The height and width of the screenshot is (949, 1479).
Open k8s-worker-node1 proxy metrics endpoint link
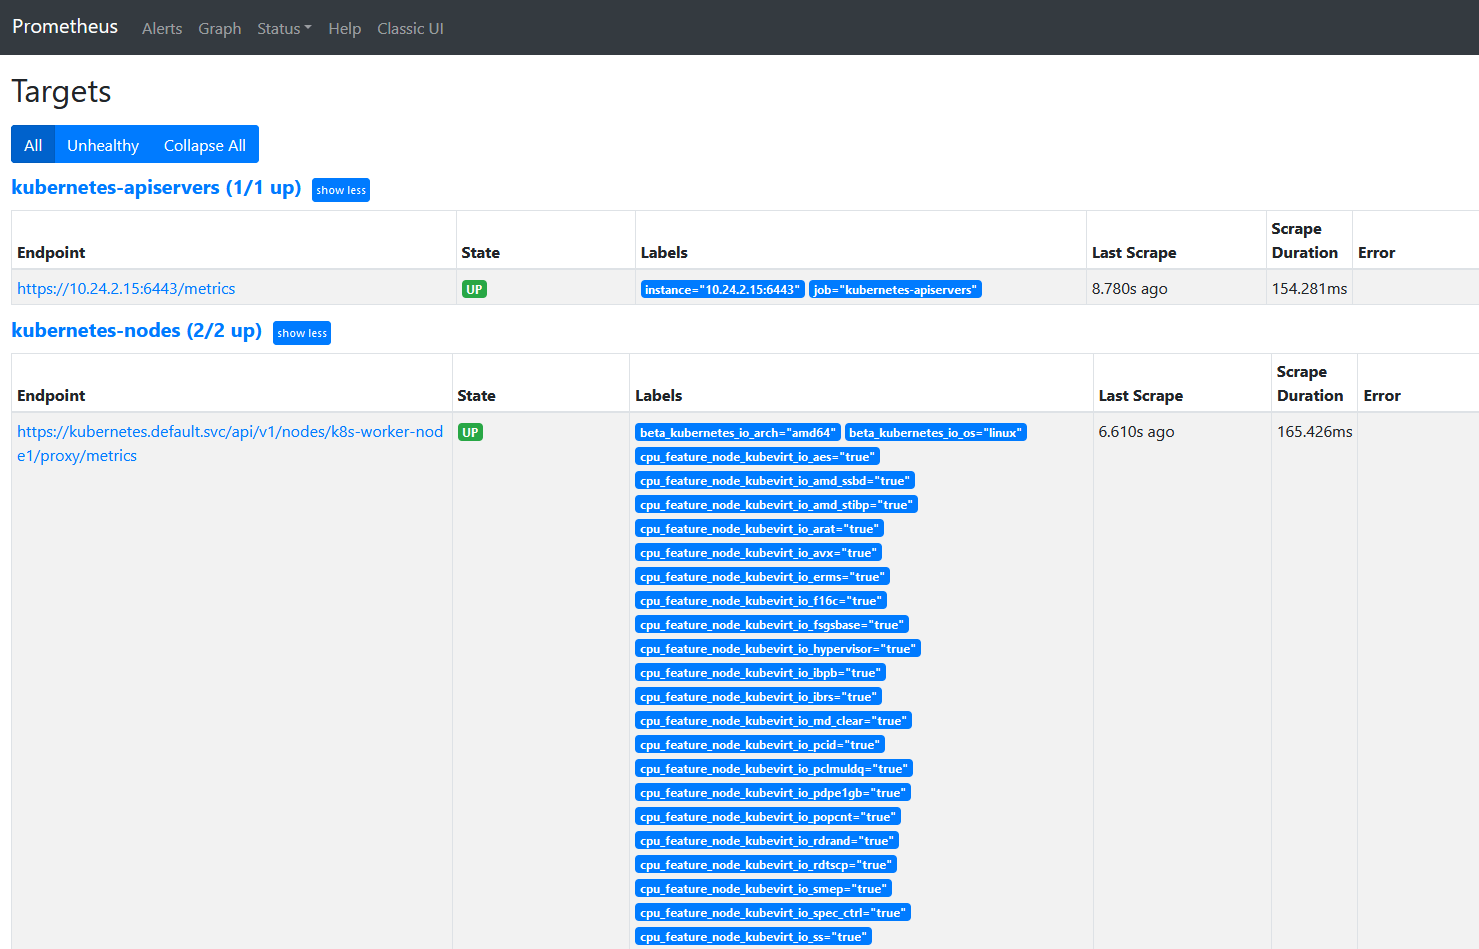(230, 443)
